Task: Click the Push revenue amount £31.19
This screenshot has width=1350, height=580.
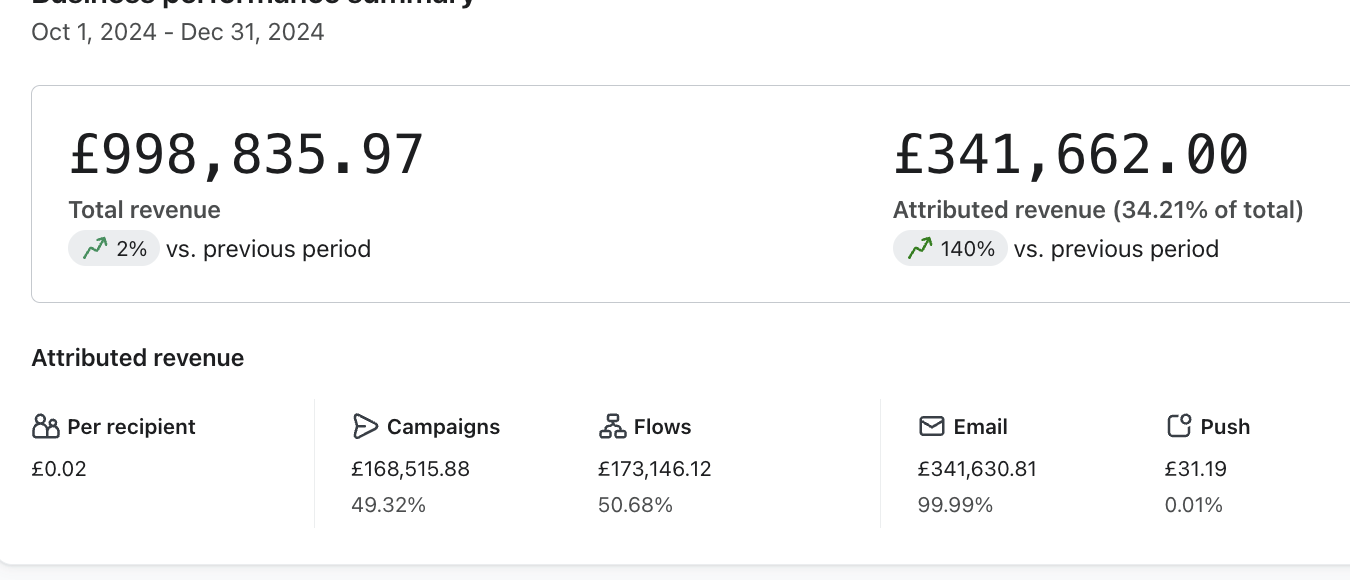Action: pyautogui.click(x=1196, y=469)
